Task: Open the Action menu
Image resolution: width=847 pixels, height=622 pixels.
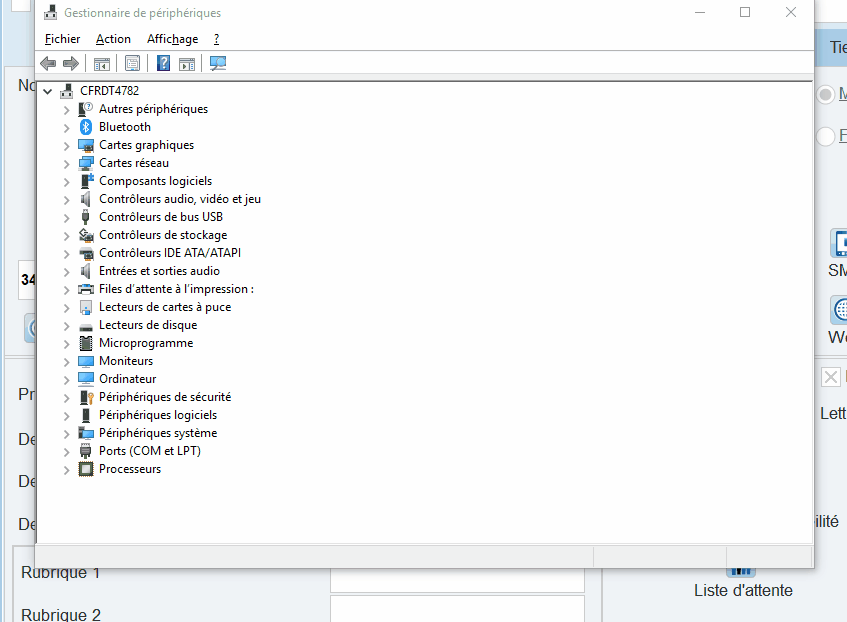Action: [x=113, y=39]
